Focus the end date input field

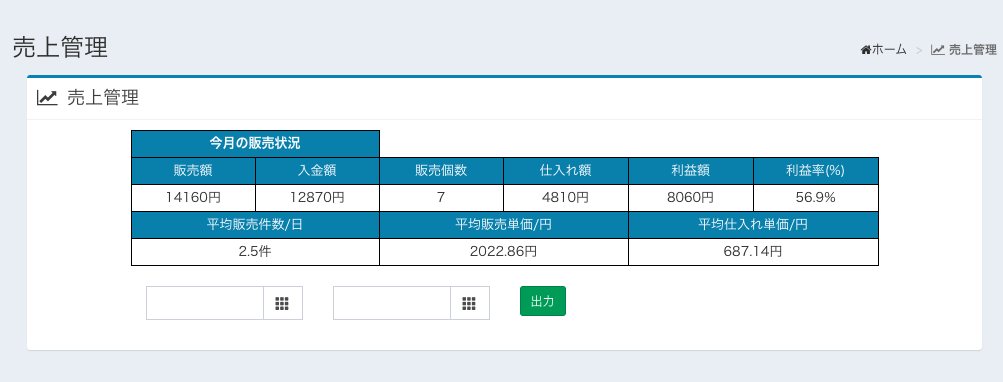391,303
